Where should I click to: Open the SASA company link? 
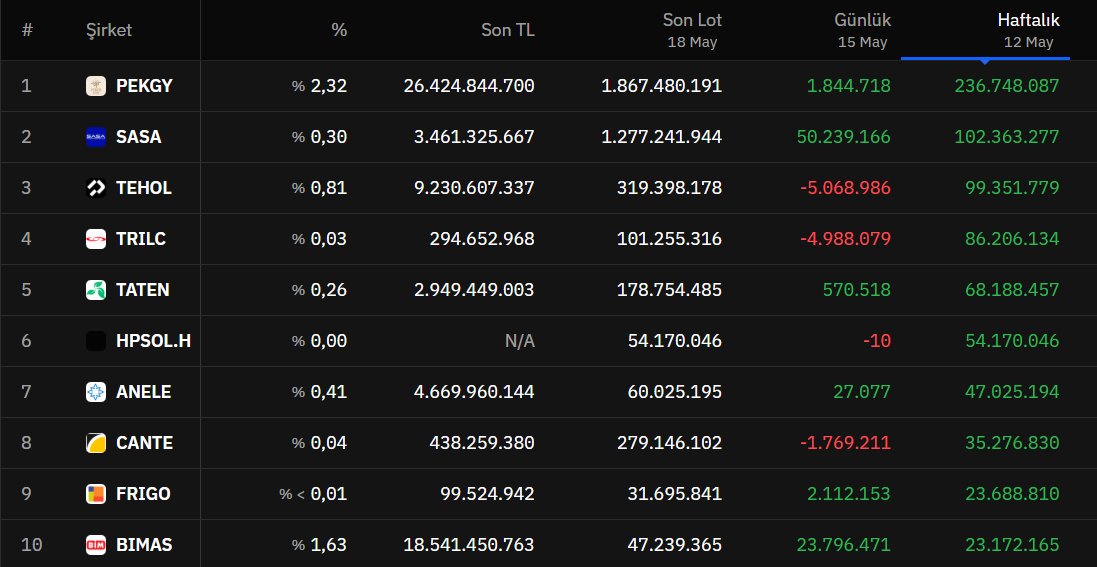click(139, 137)
